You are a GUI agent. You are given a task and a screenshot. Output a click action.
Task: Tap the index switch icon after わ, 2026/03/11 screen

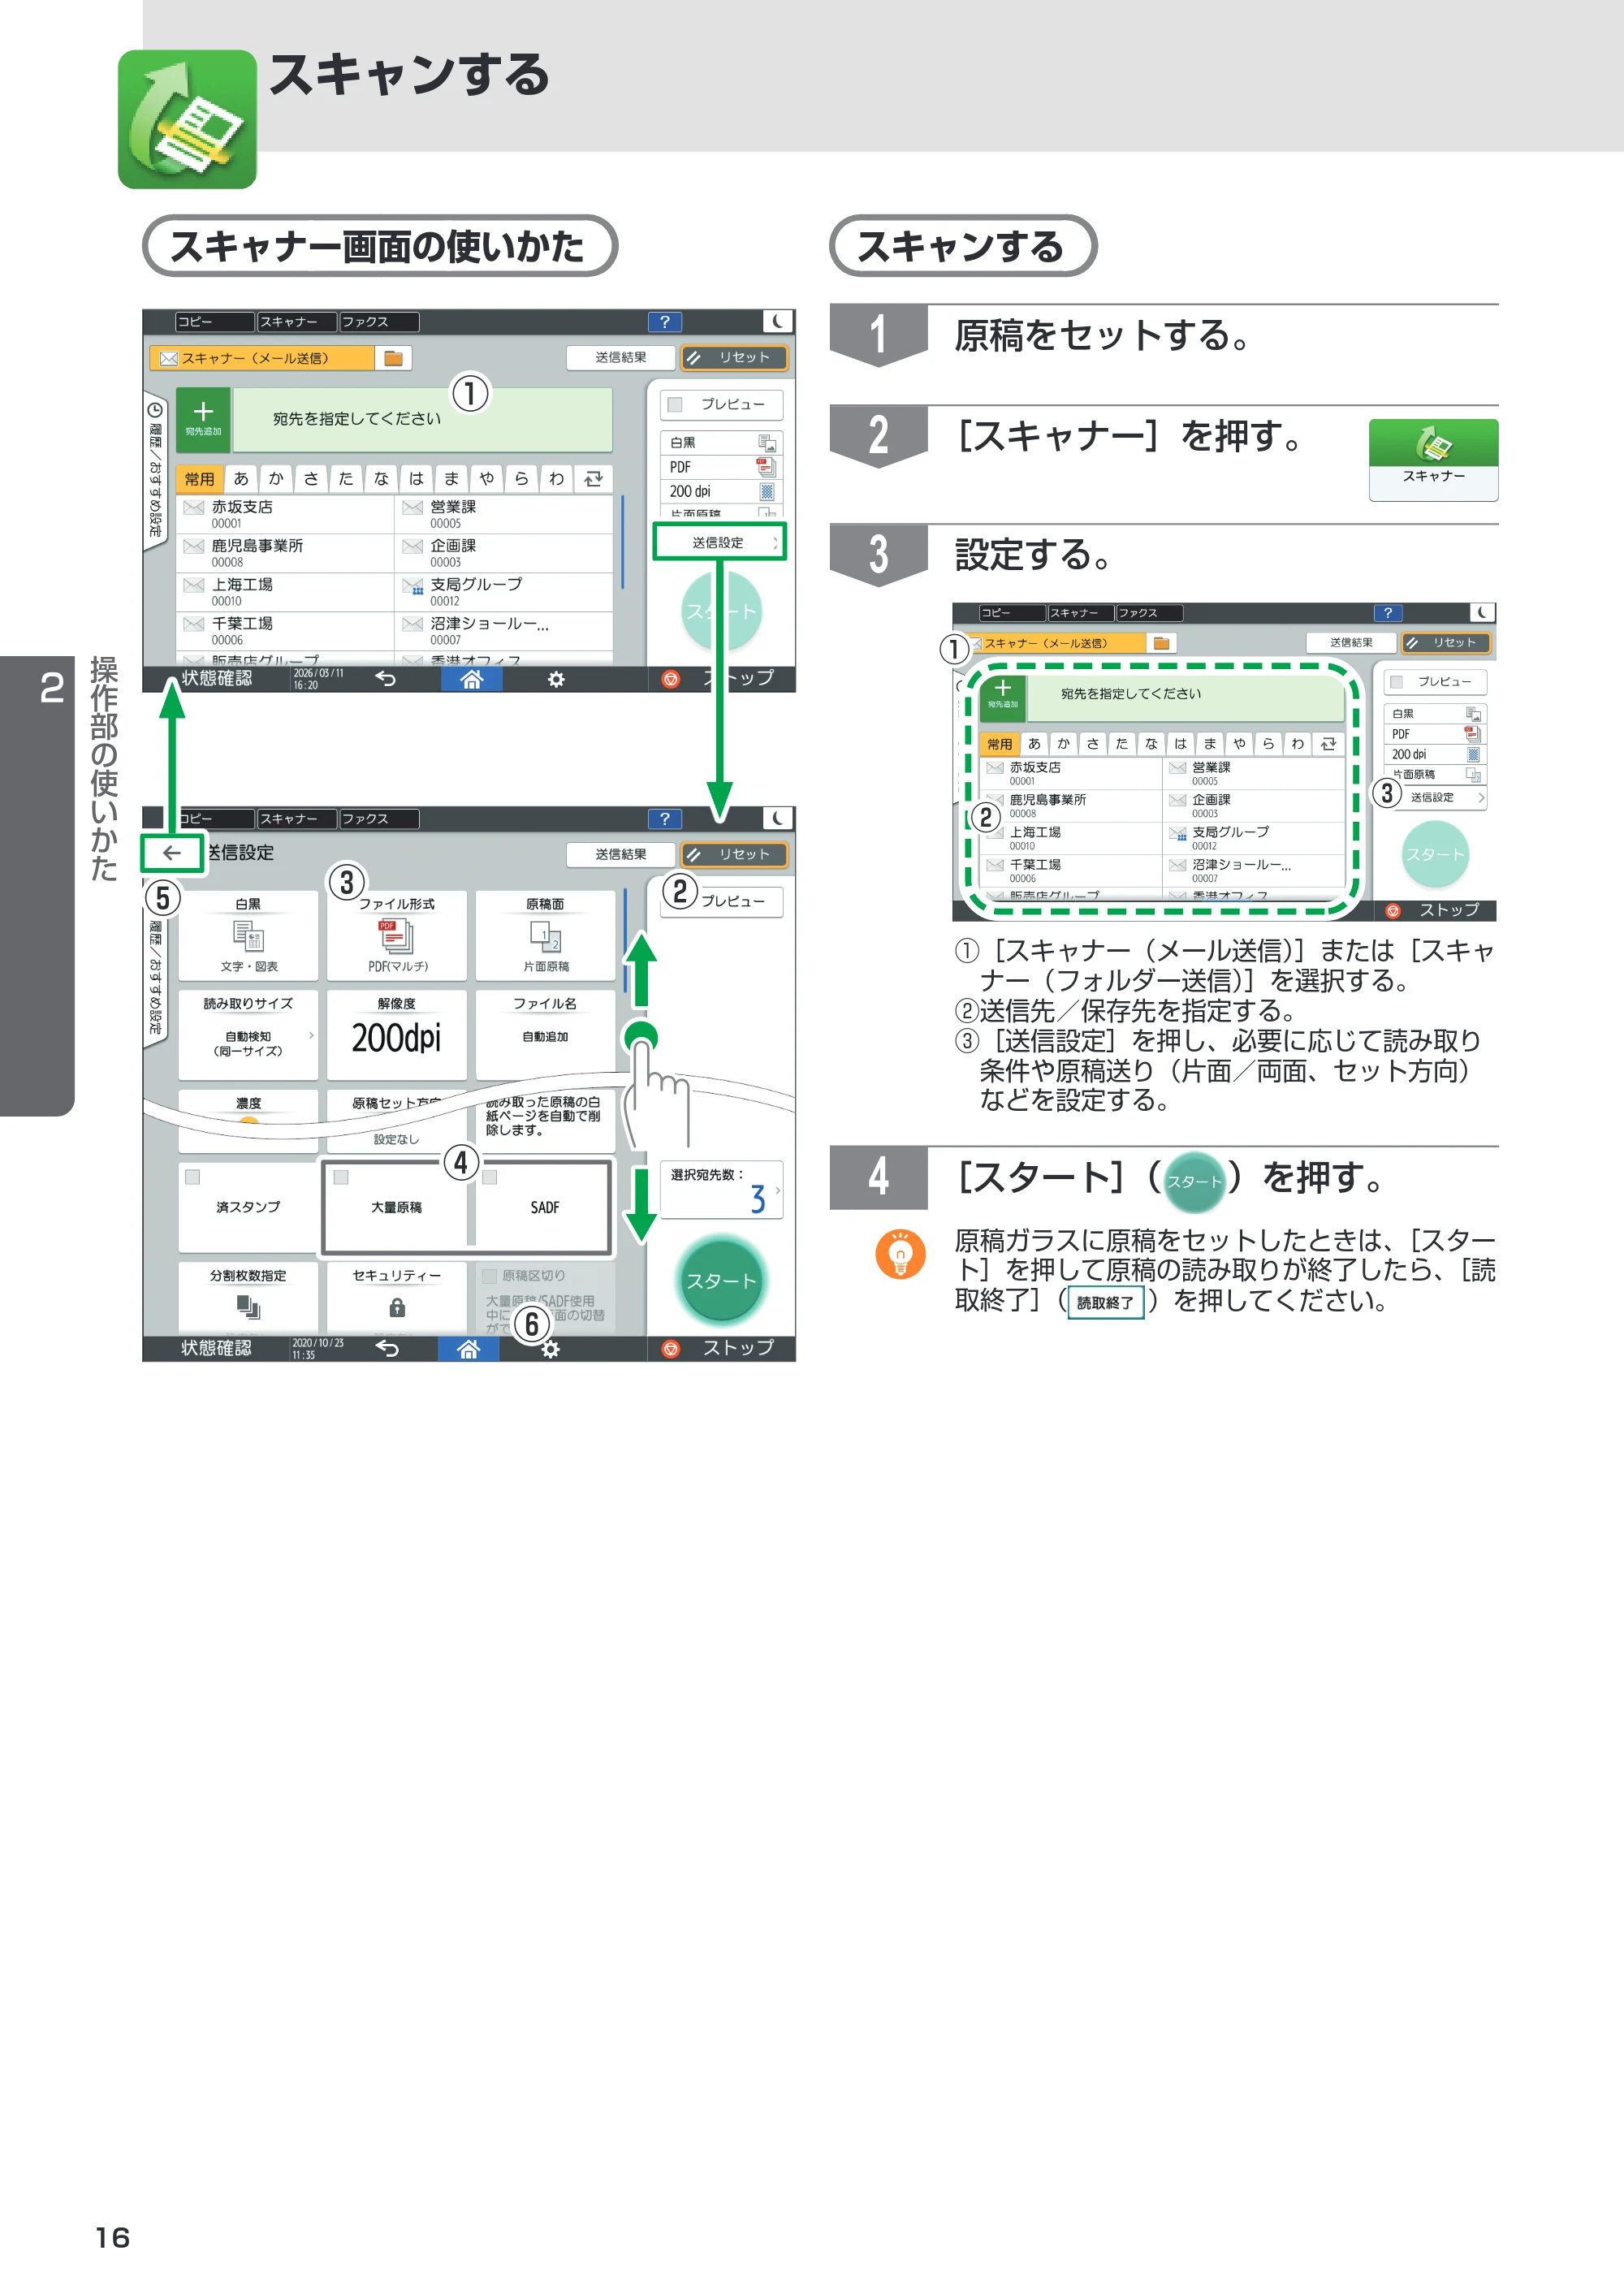(x=593, y=479)
